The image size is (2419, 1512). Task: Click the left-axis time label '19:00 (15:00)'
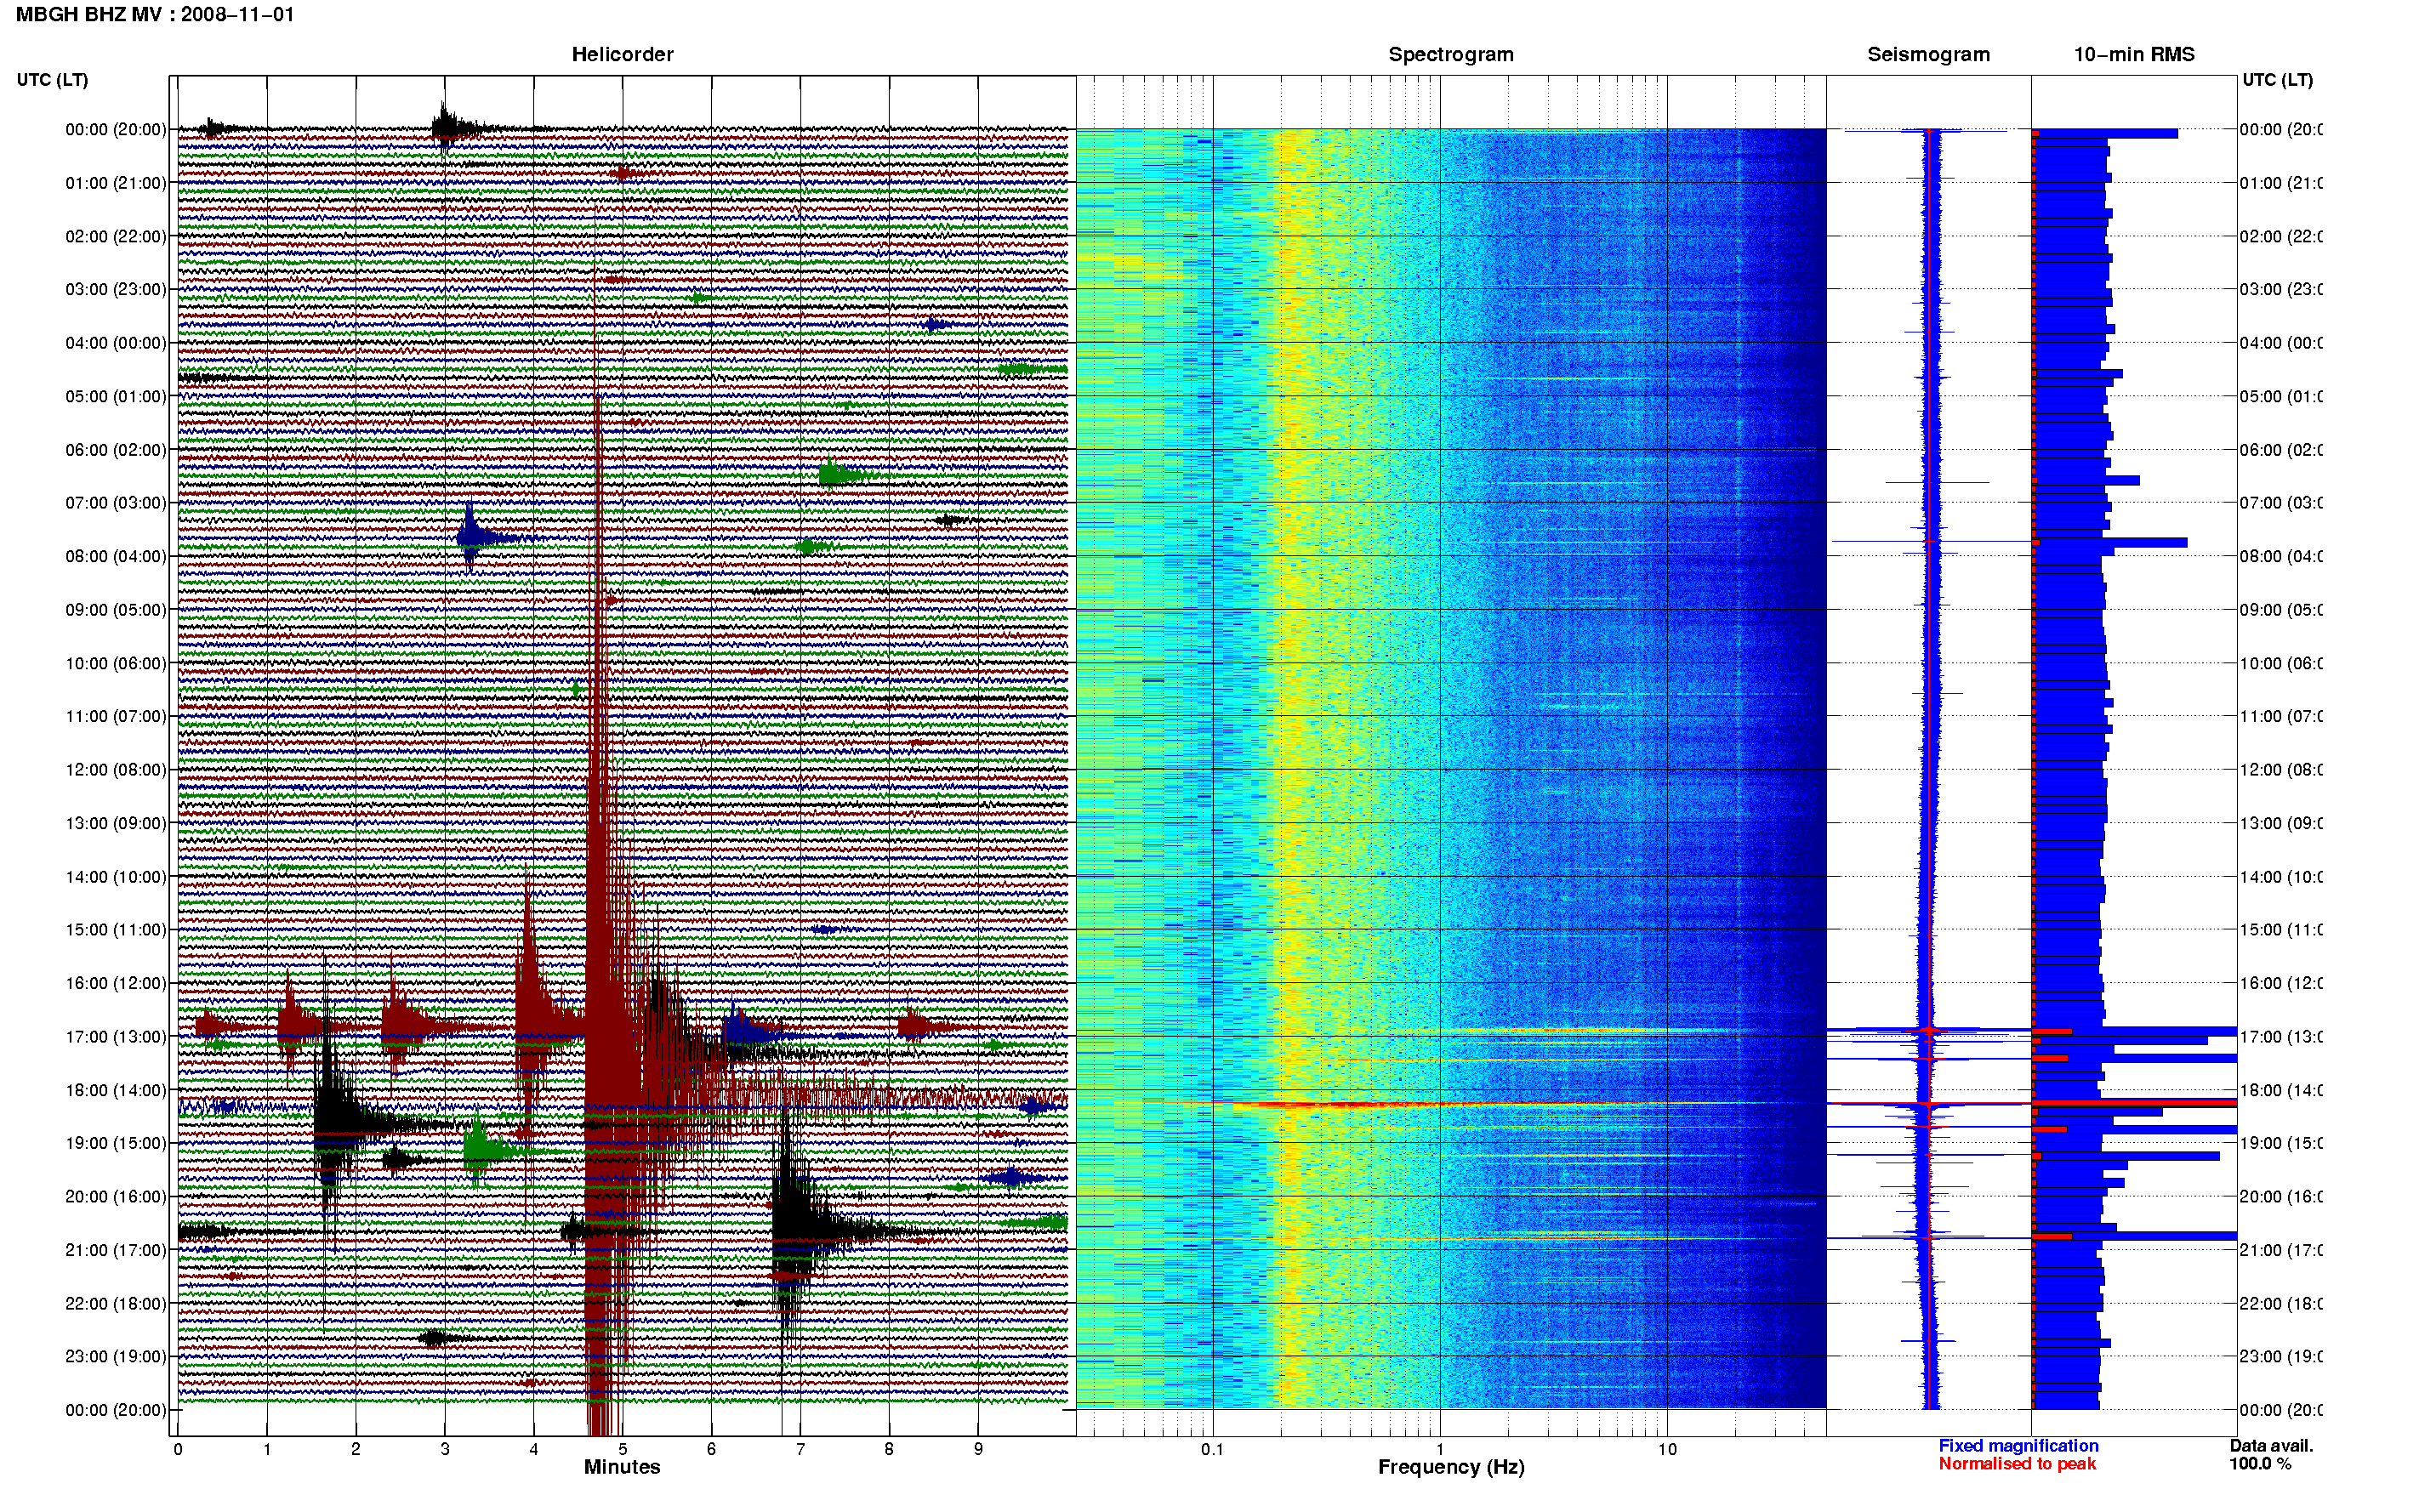coord(116,1143)
